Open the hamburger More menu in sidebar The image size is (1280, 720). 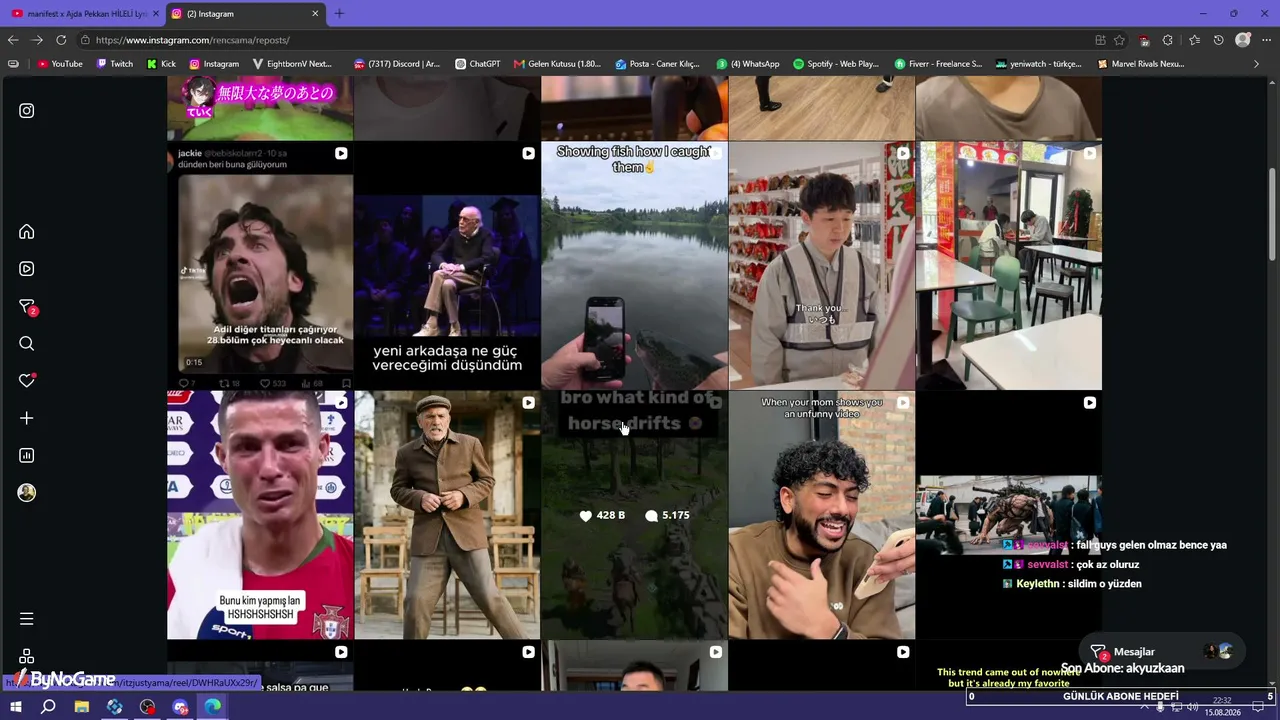(x=27, y=619)
